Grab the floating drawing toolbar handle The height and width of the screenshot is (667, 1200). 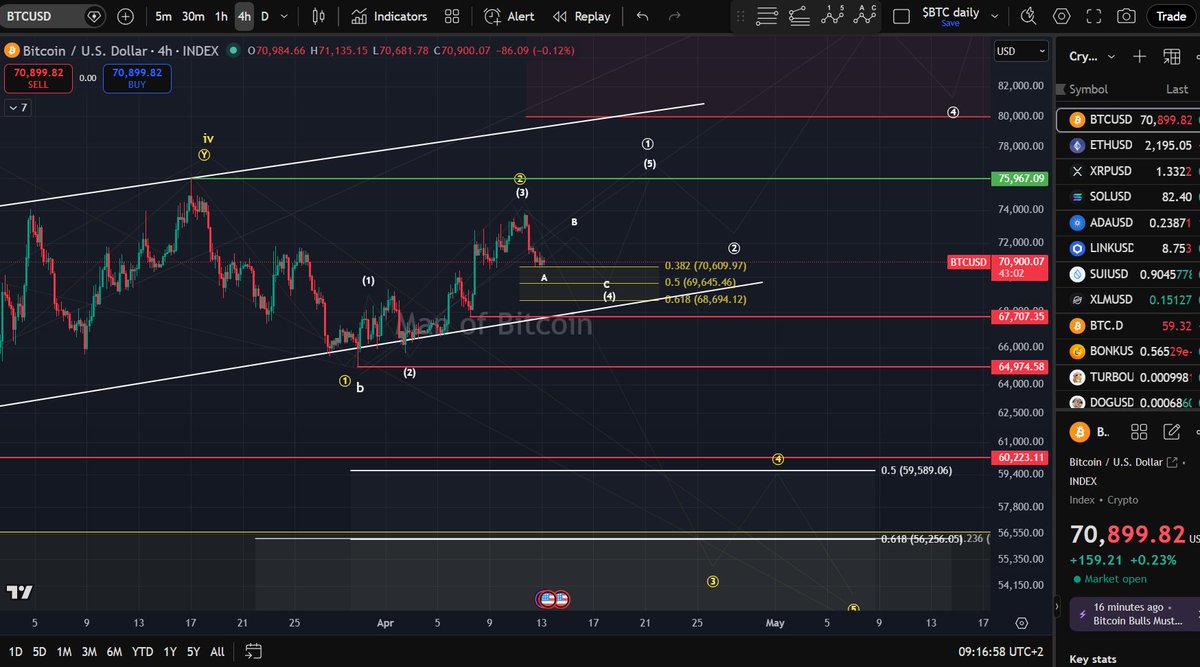741,17
